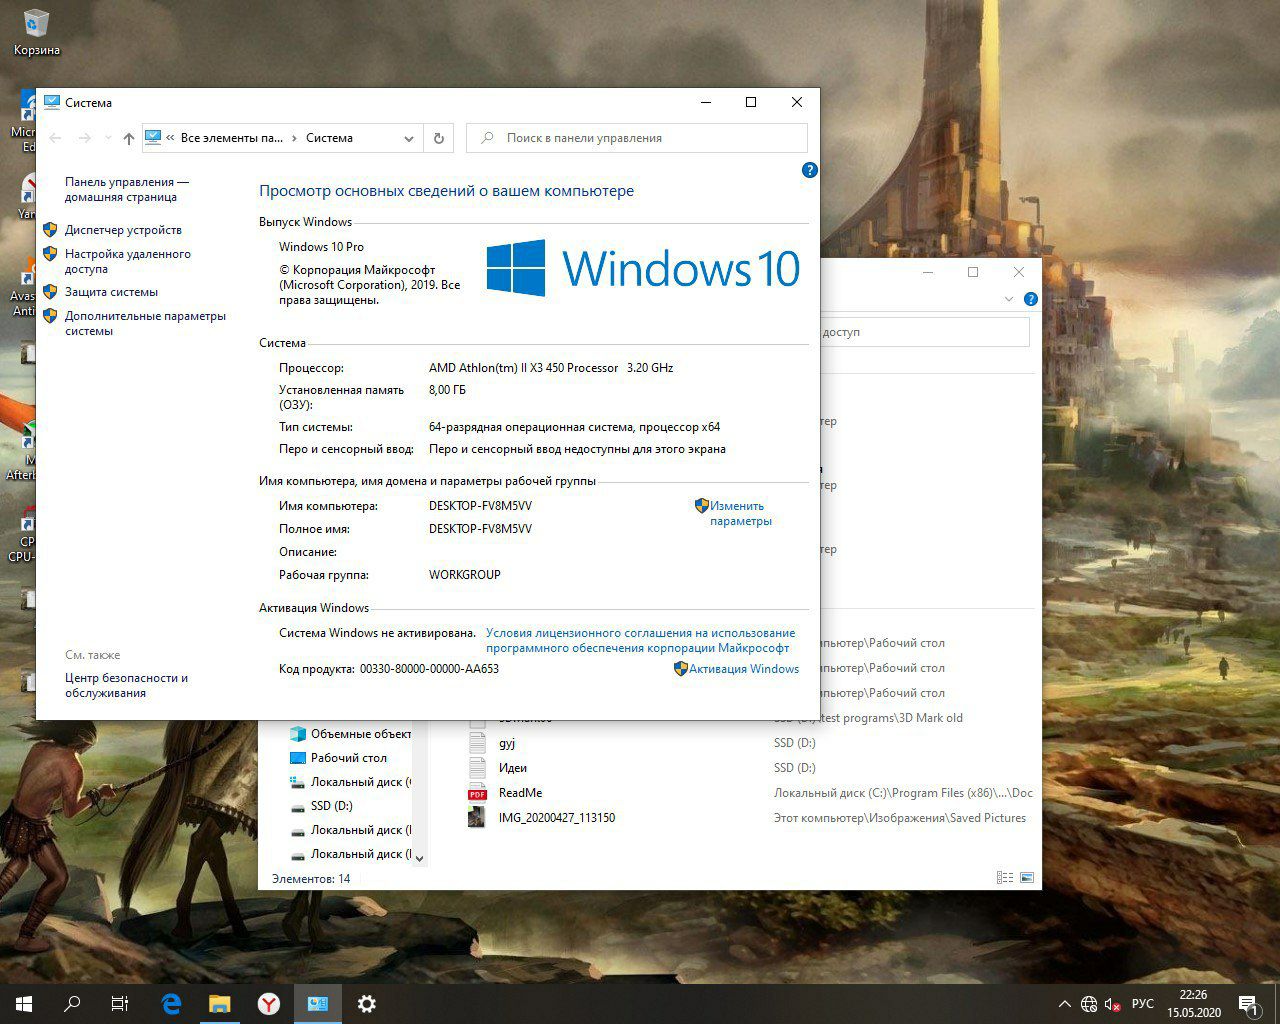Click the search field in Control Panel

[637, 138]
